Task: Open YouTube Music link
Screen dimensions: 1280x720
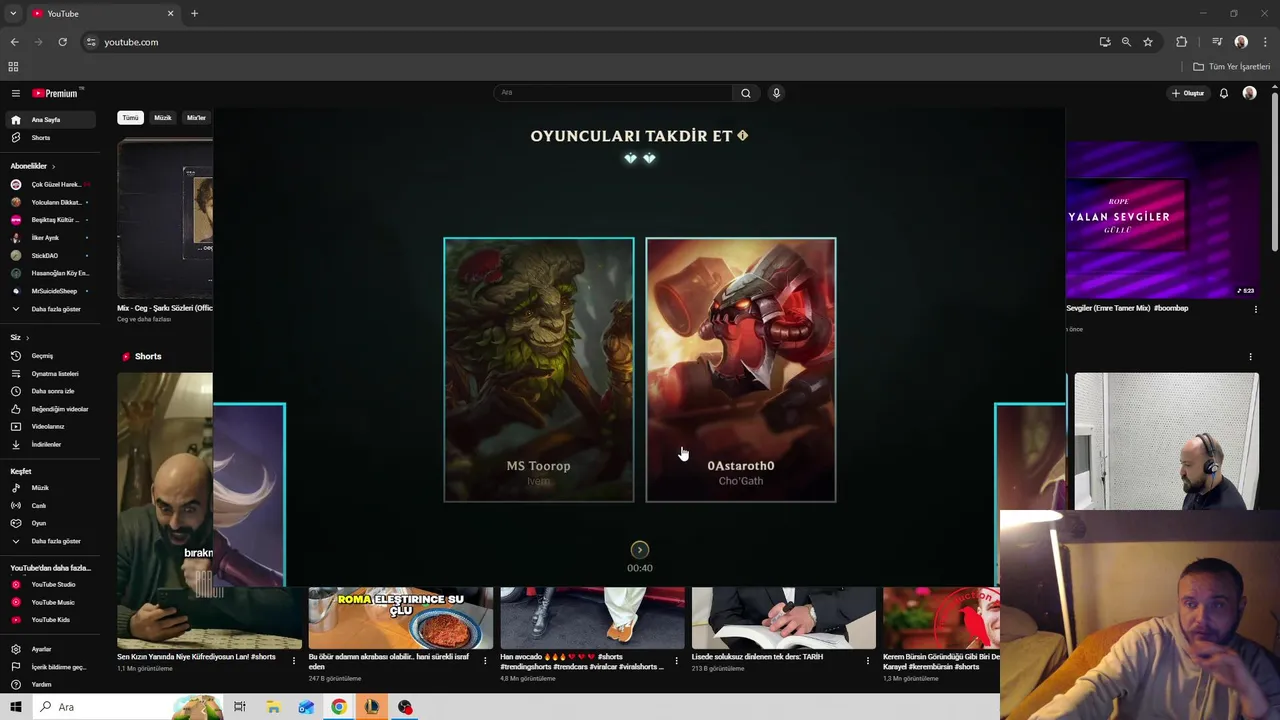Action: pyautogui.click(x=52, y=602)
